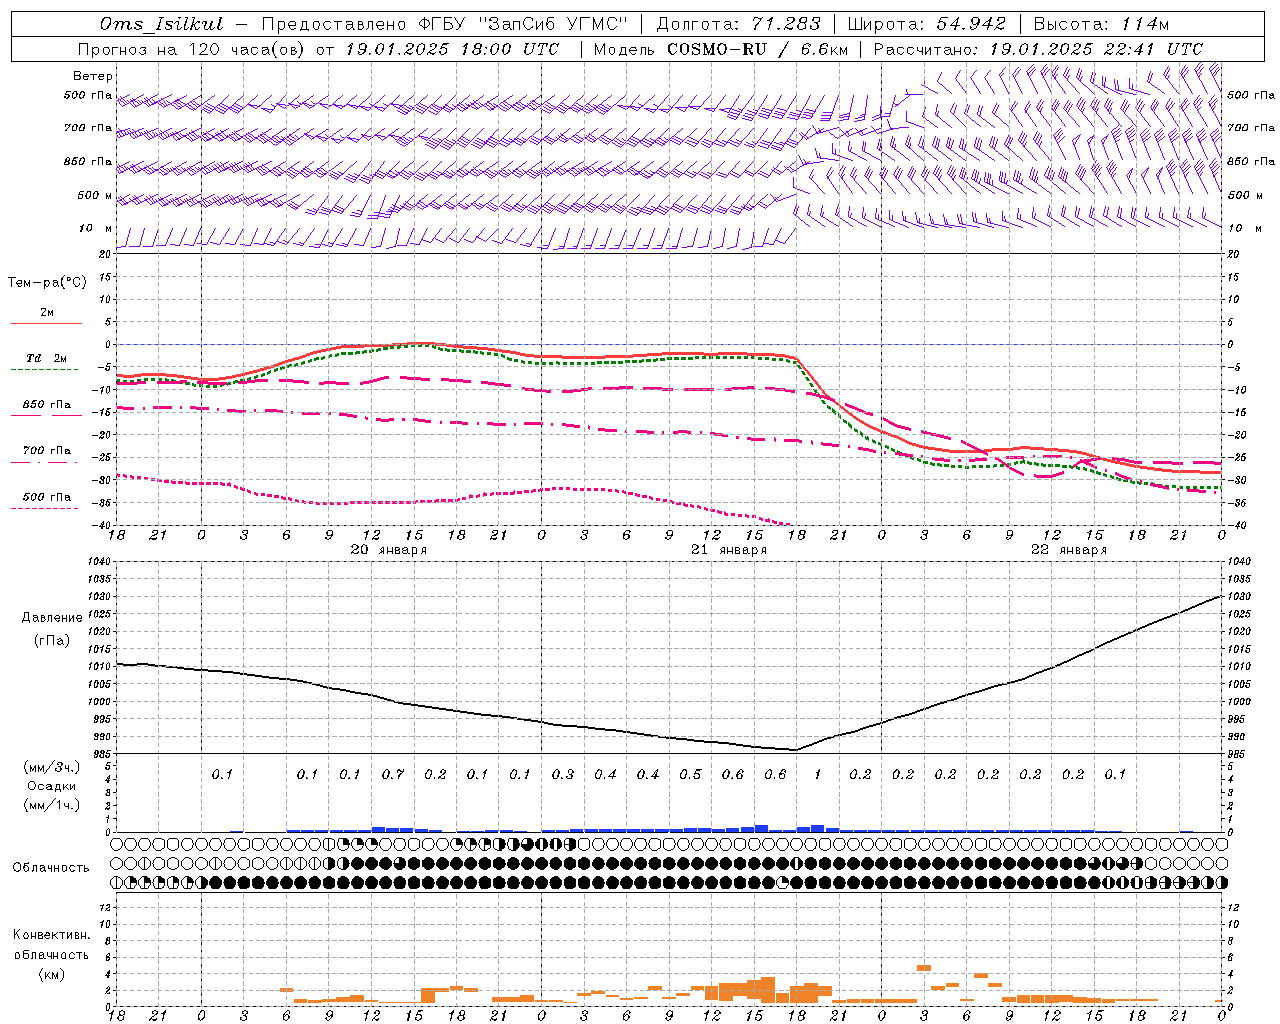Click the Давление pressure panel label

[52, 618]
